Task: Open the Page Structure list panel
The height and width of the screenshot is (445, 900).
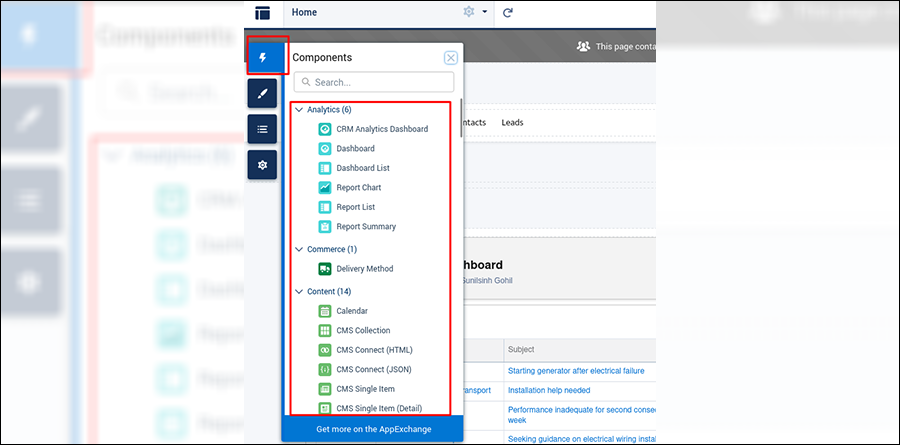Action: (262, 129)
